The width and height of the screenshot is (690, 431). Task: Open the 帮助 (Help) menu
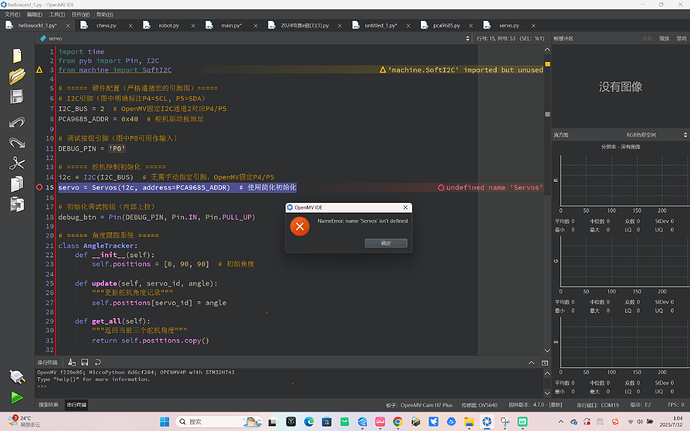(105, 15)
